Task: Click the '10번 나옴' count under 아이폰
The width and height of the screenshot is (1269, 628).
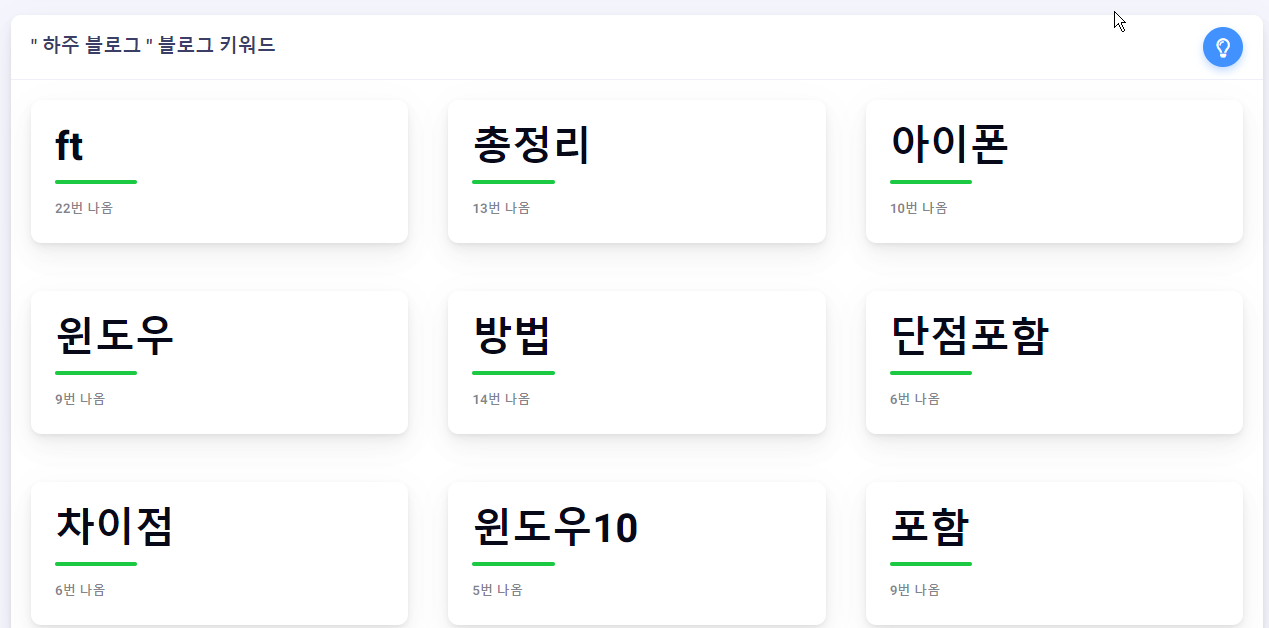Action: coord(917,208)
